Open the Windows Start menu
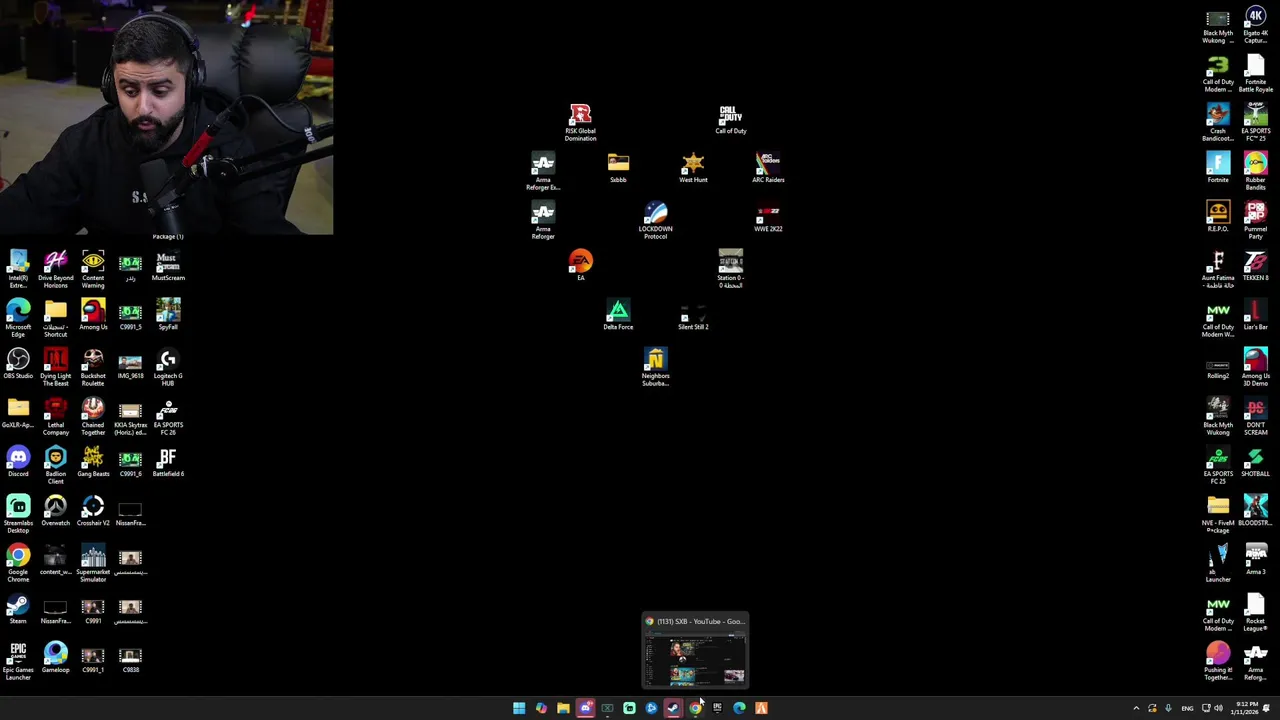This screenshot has height=720, width=1280. (x=519, y=708)
